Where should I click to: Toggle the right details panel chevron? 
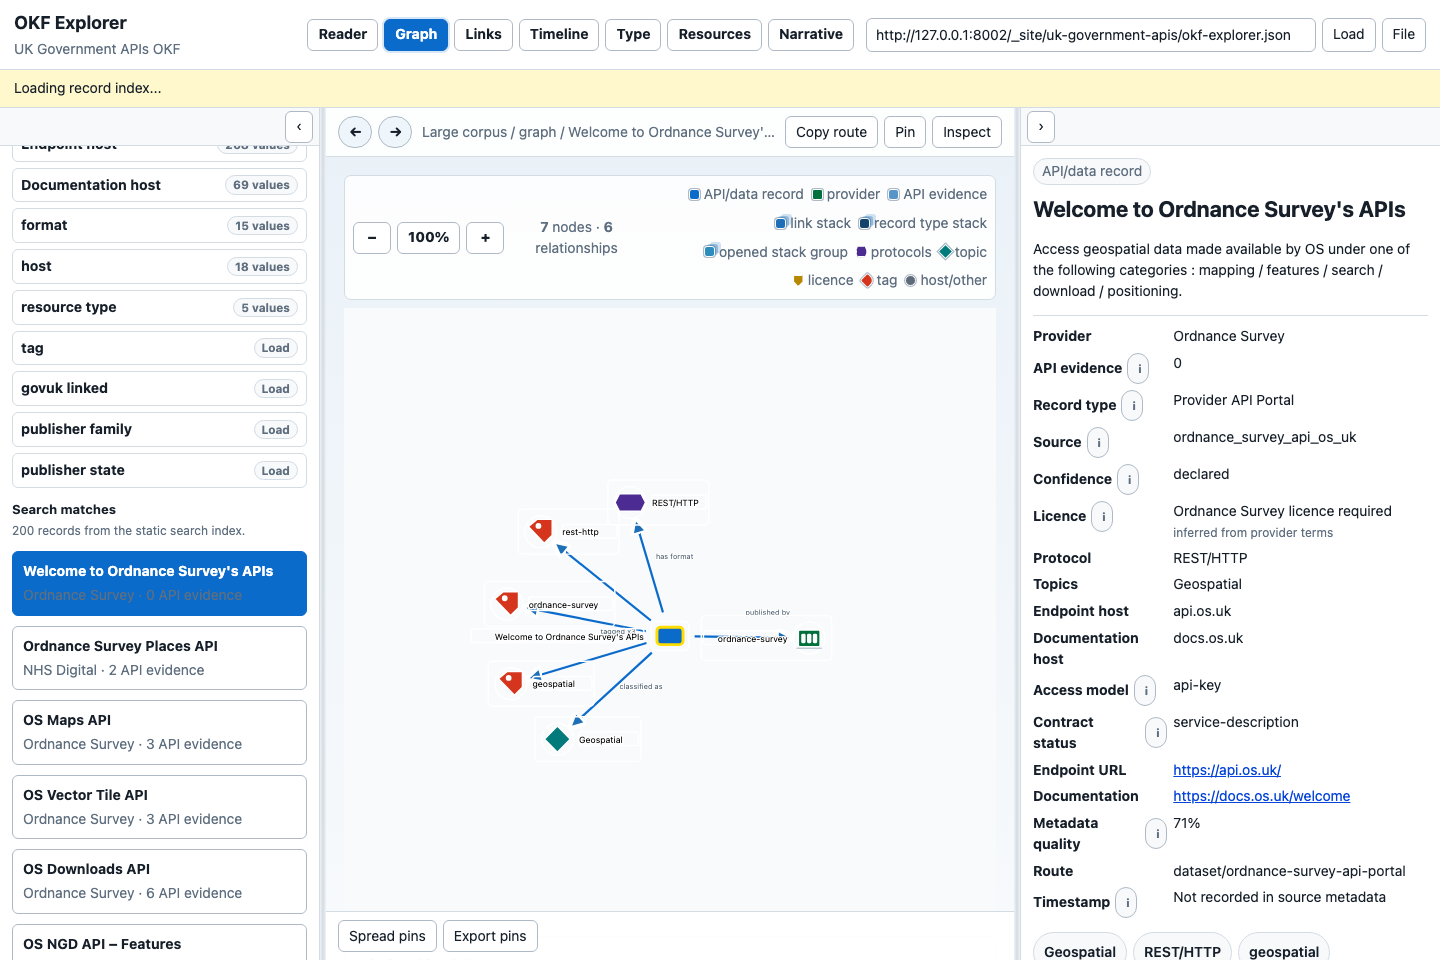coord(1041,127)
